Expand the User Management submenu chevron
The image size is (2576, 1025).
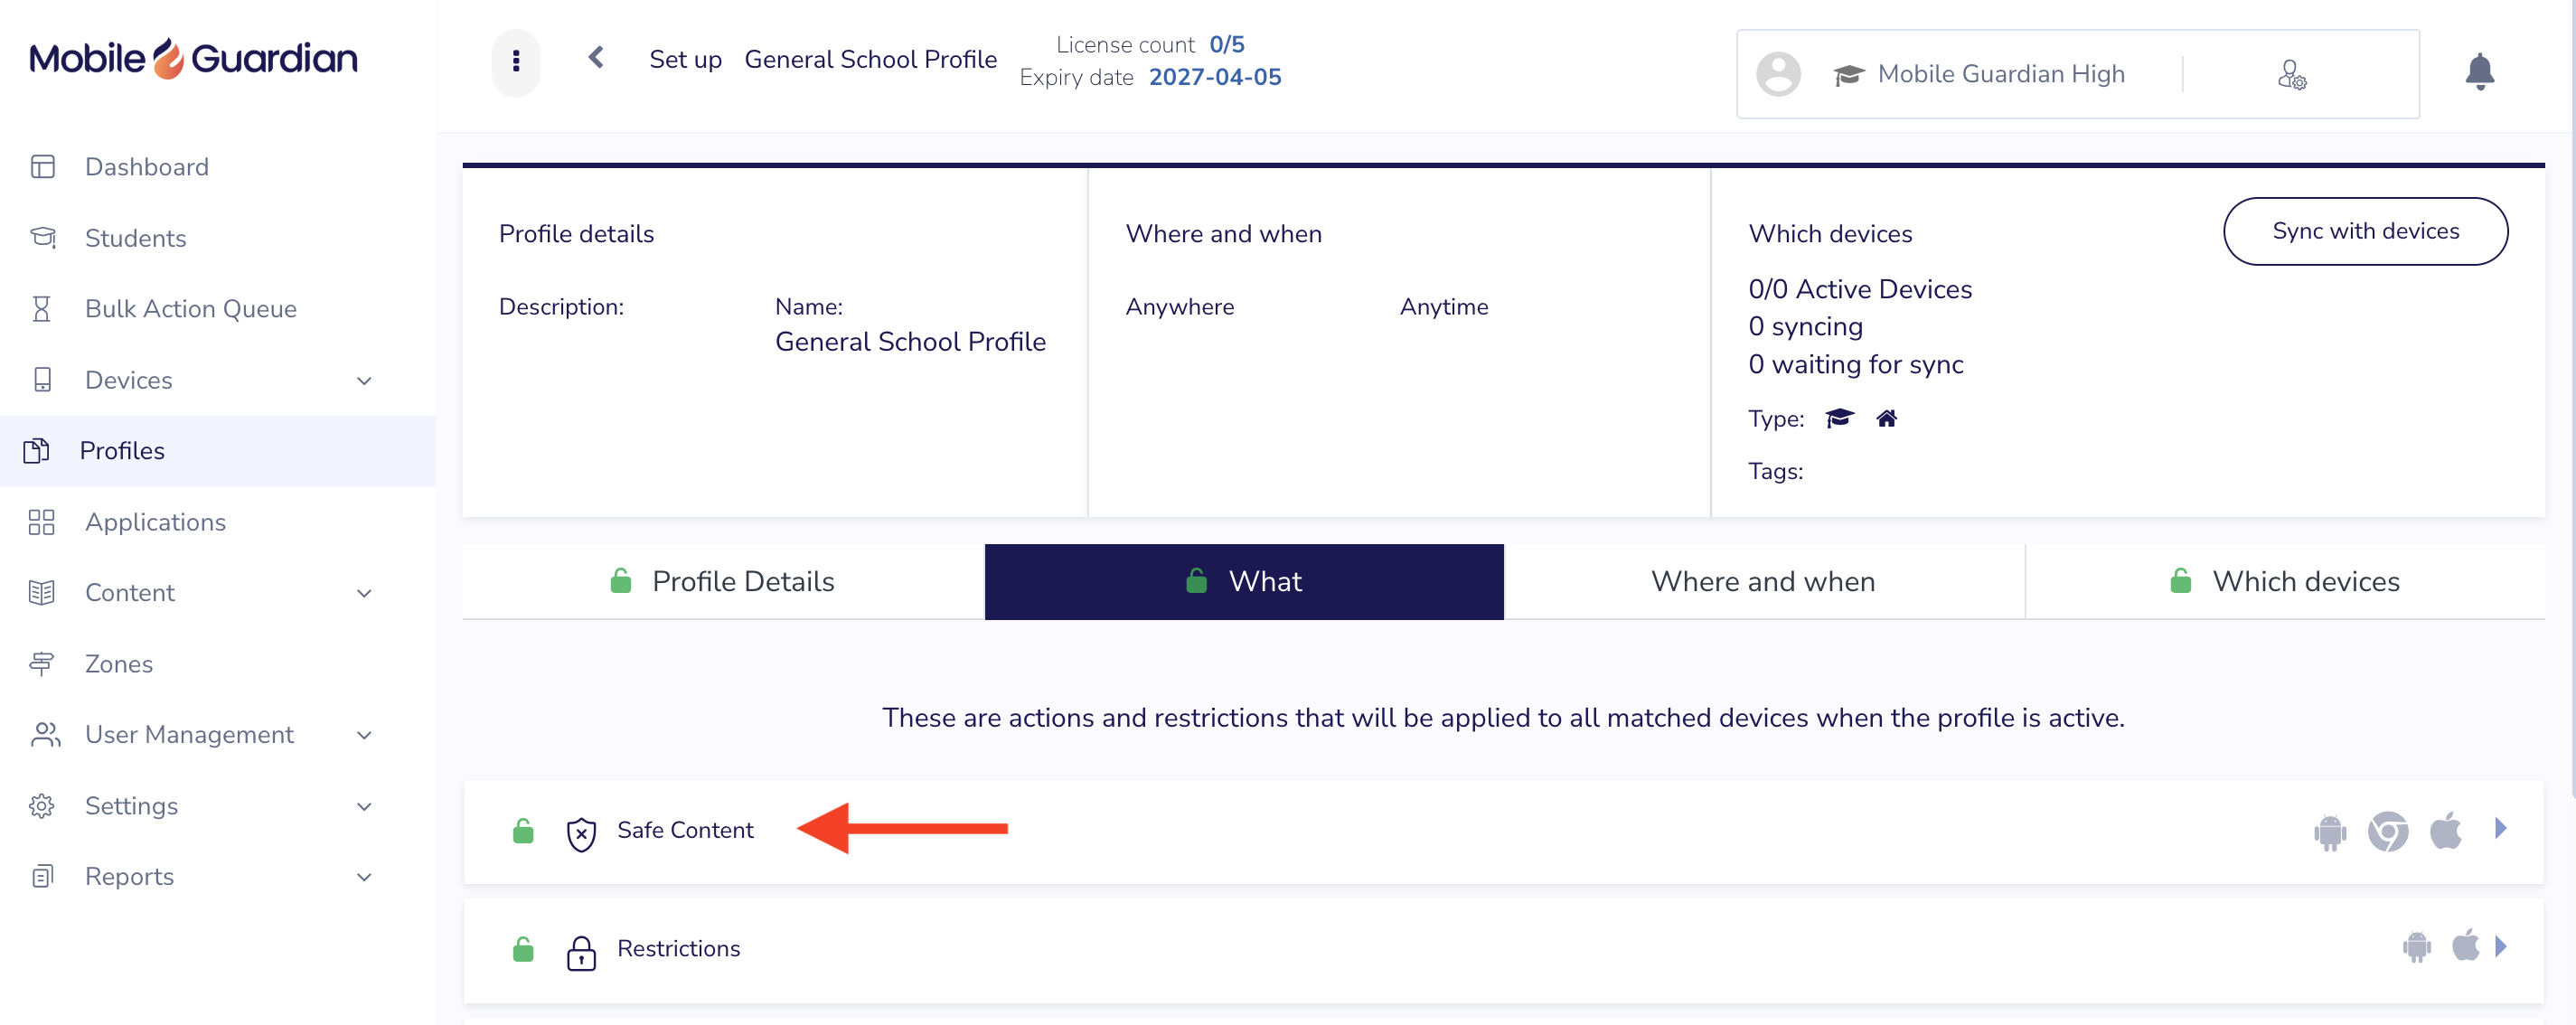364,735
